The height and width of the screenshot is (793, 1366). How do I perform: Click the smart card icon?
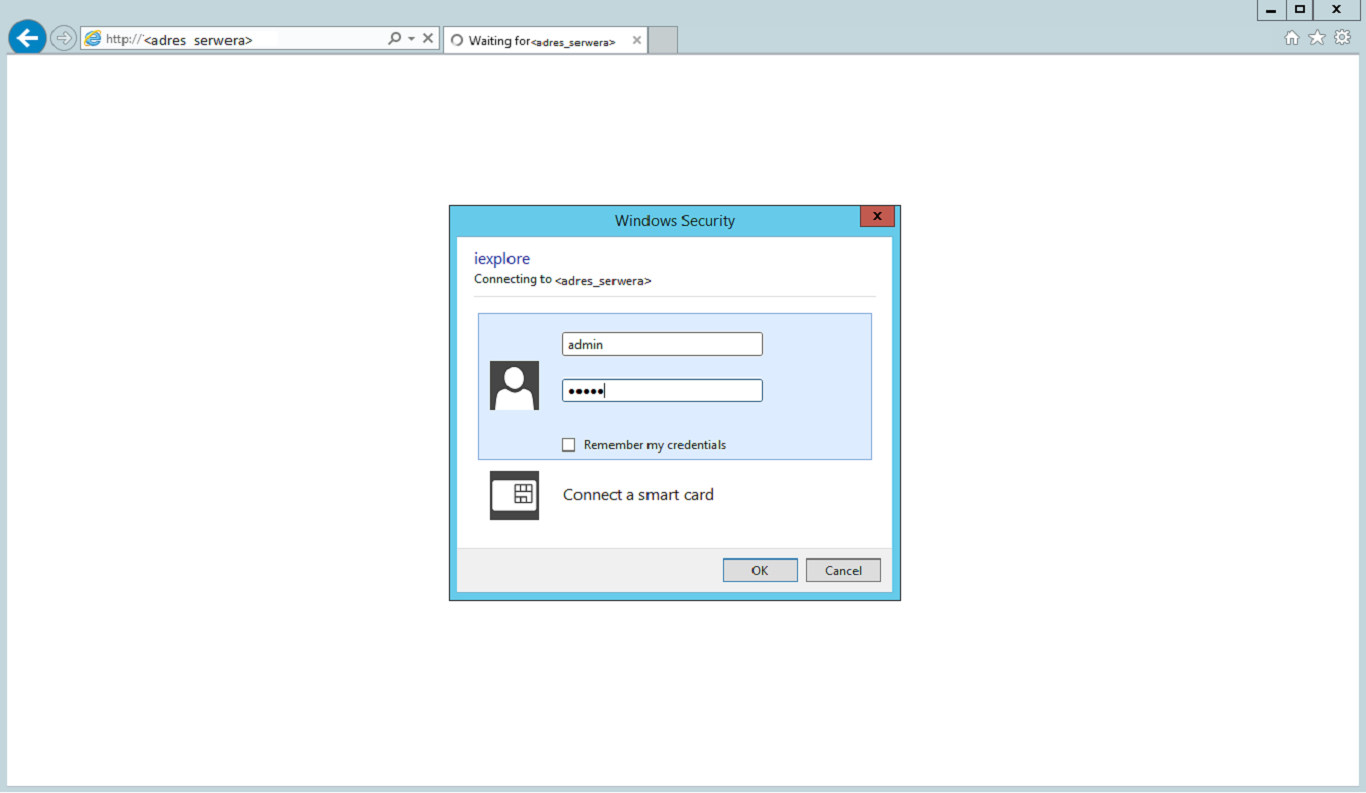[514, 495]
